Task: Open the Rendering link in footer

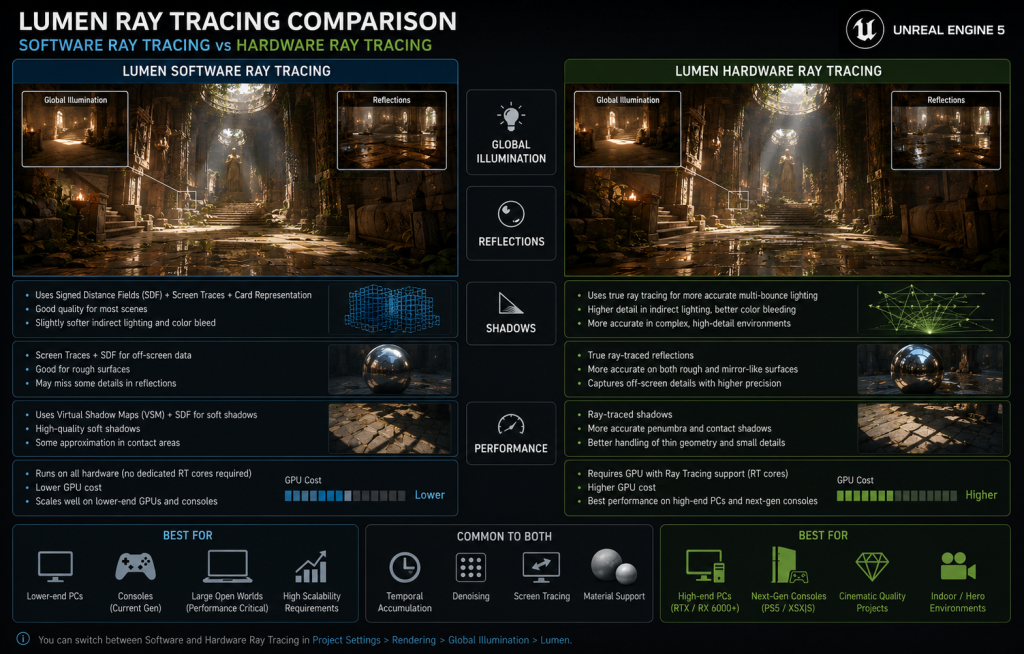Action: [x=414, y=640]
